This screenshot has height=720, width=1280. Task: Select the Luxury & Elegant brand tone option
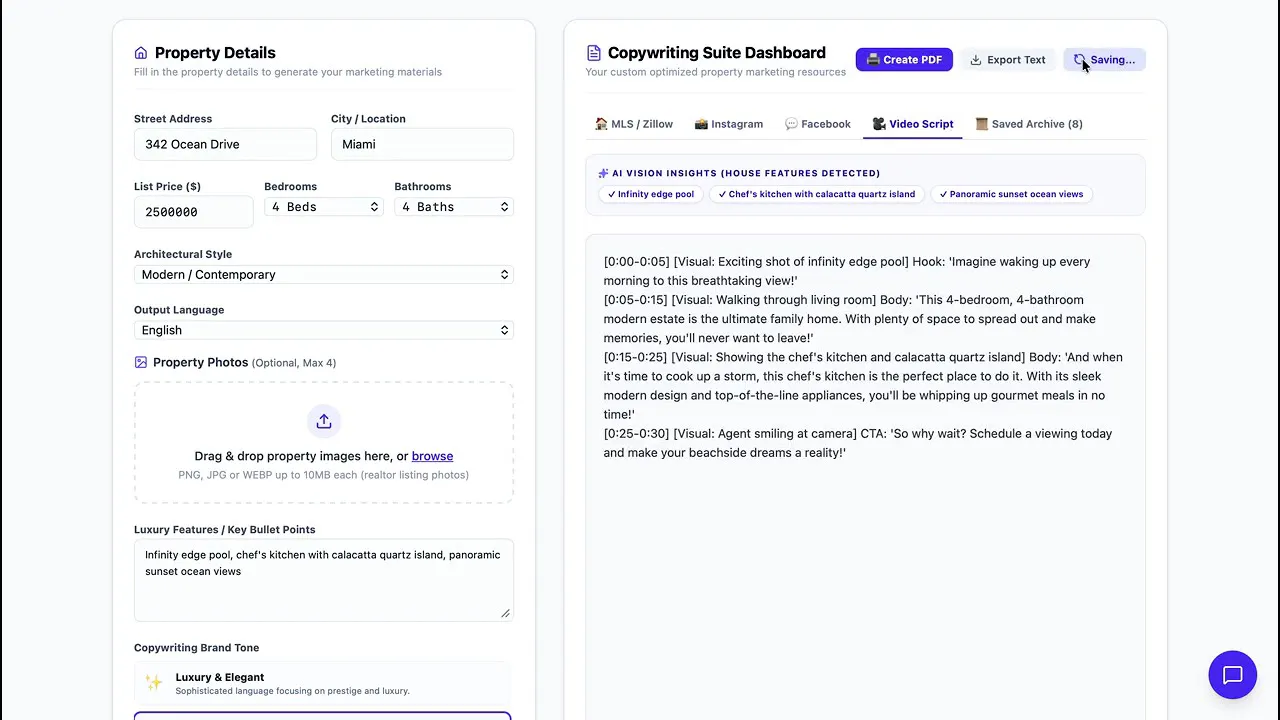(323, 683)
